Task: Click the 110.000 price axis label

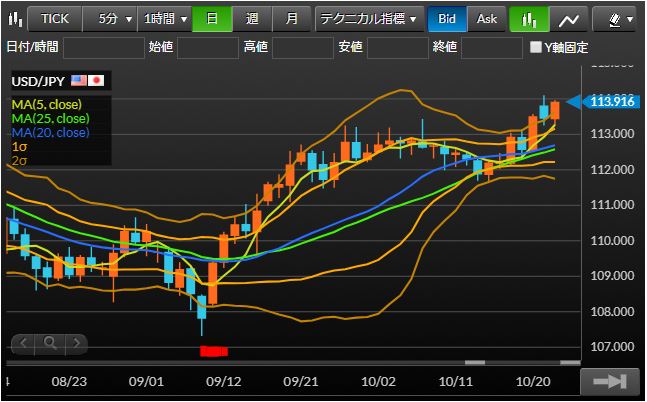Action: pos(612,241)
